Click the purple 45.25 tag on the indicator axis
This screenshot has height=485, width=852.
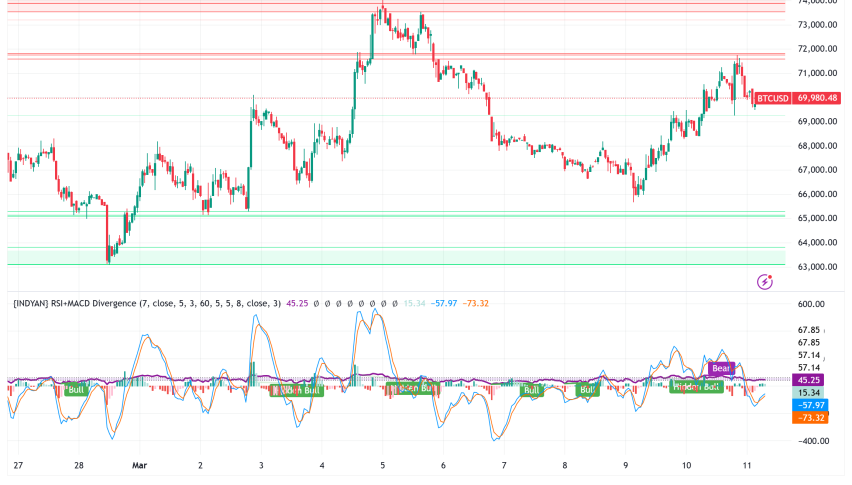(x=810, y=380)
